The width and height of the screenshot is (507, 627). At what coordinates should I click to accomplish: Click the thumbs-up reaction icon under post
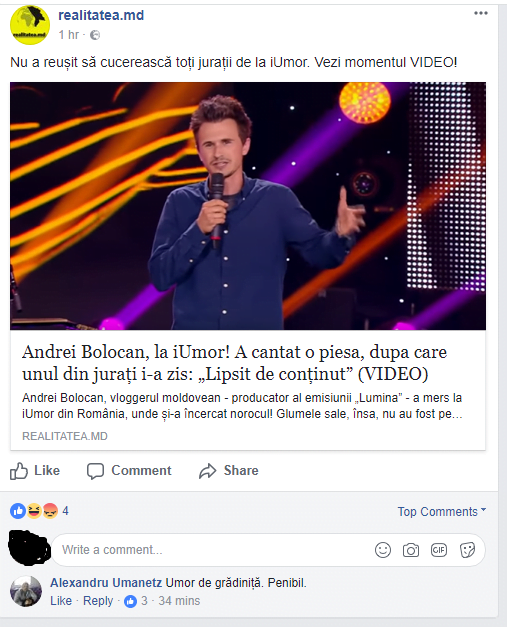[18, 511]
